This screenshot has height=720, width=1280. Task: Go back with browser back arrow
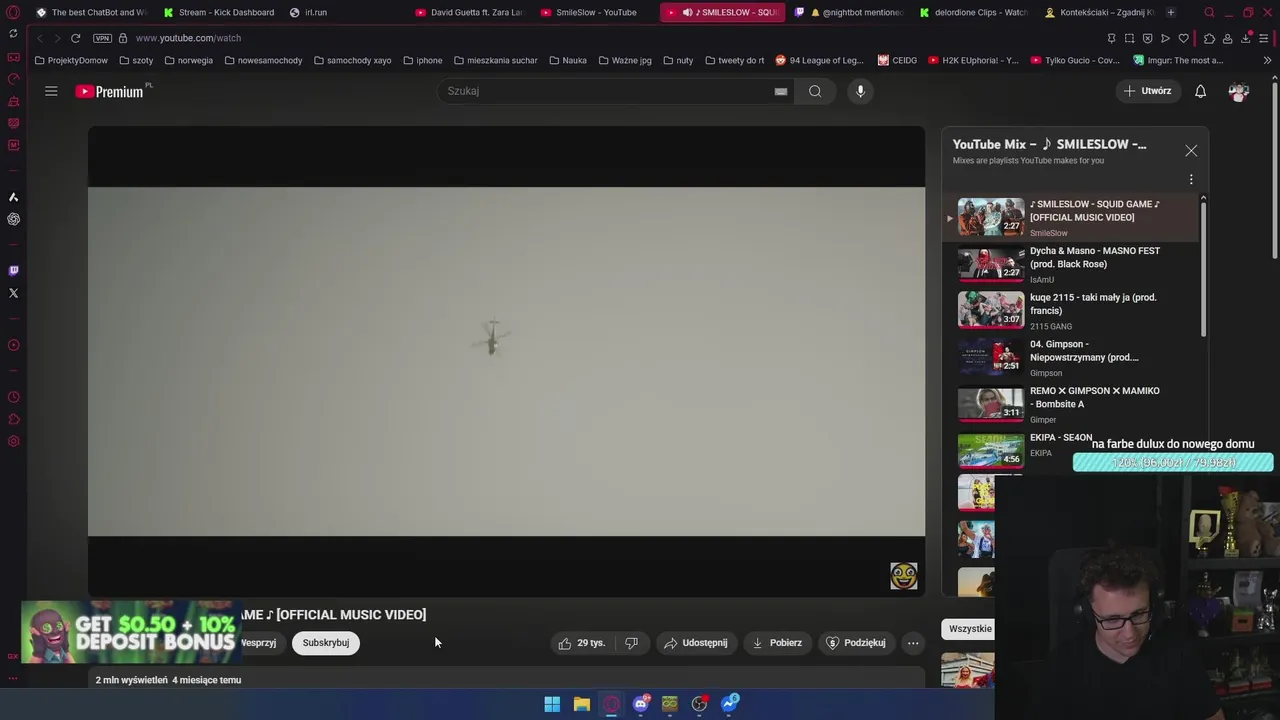[x=39, y=38]
